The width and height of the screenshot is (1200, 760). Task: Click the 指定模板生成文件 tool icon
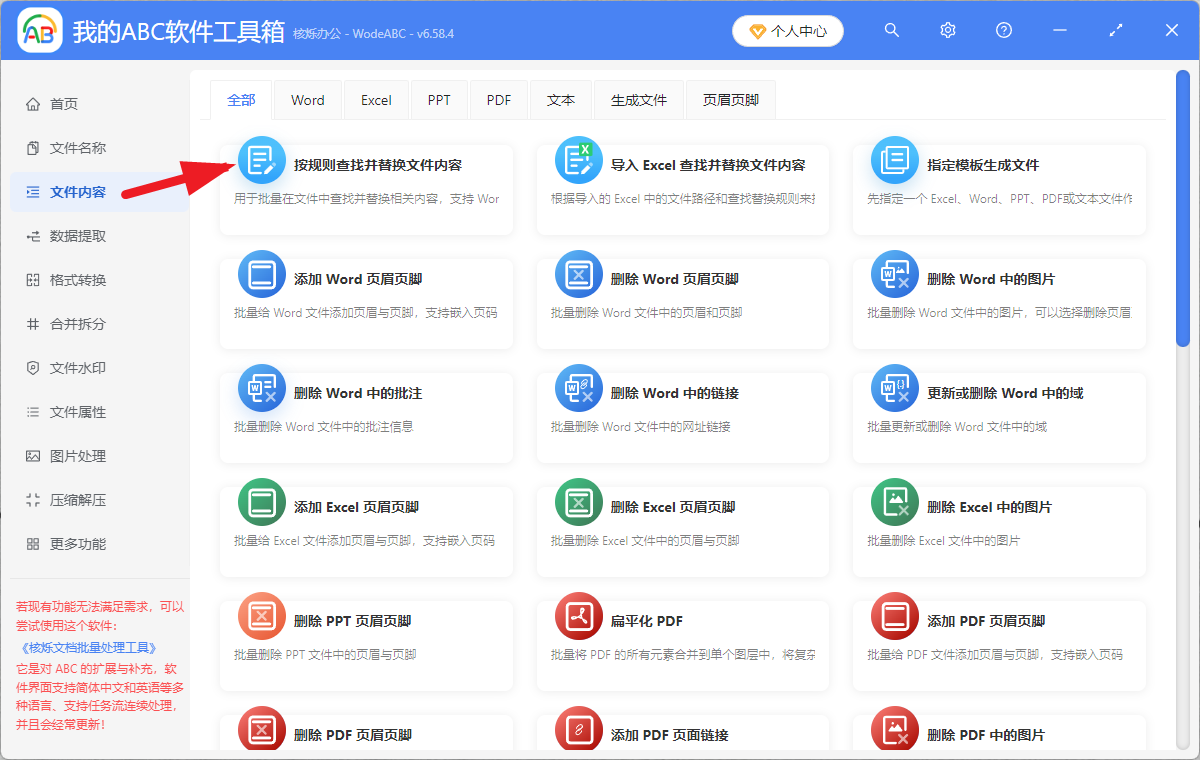click(895, 158)
